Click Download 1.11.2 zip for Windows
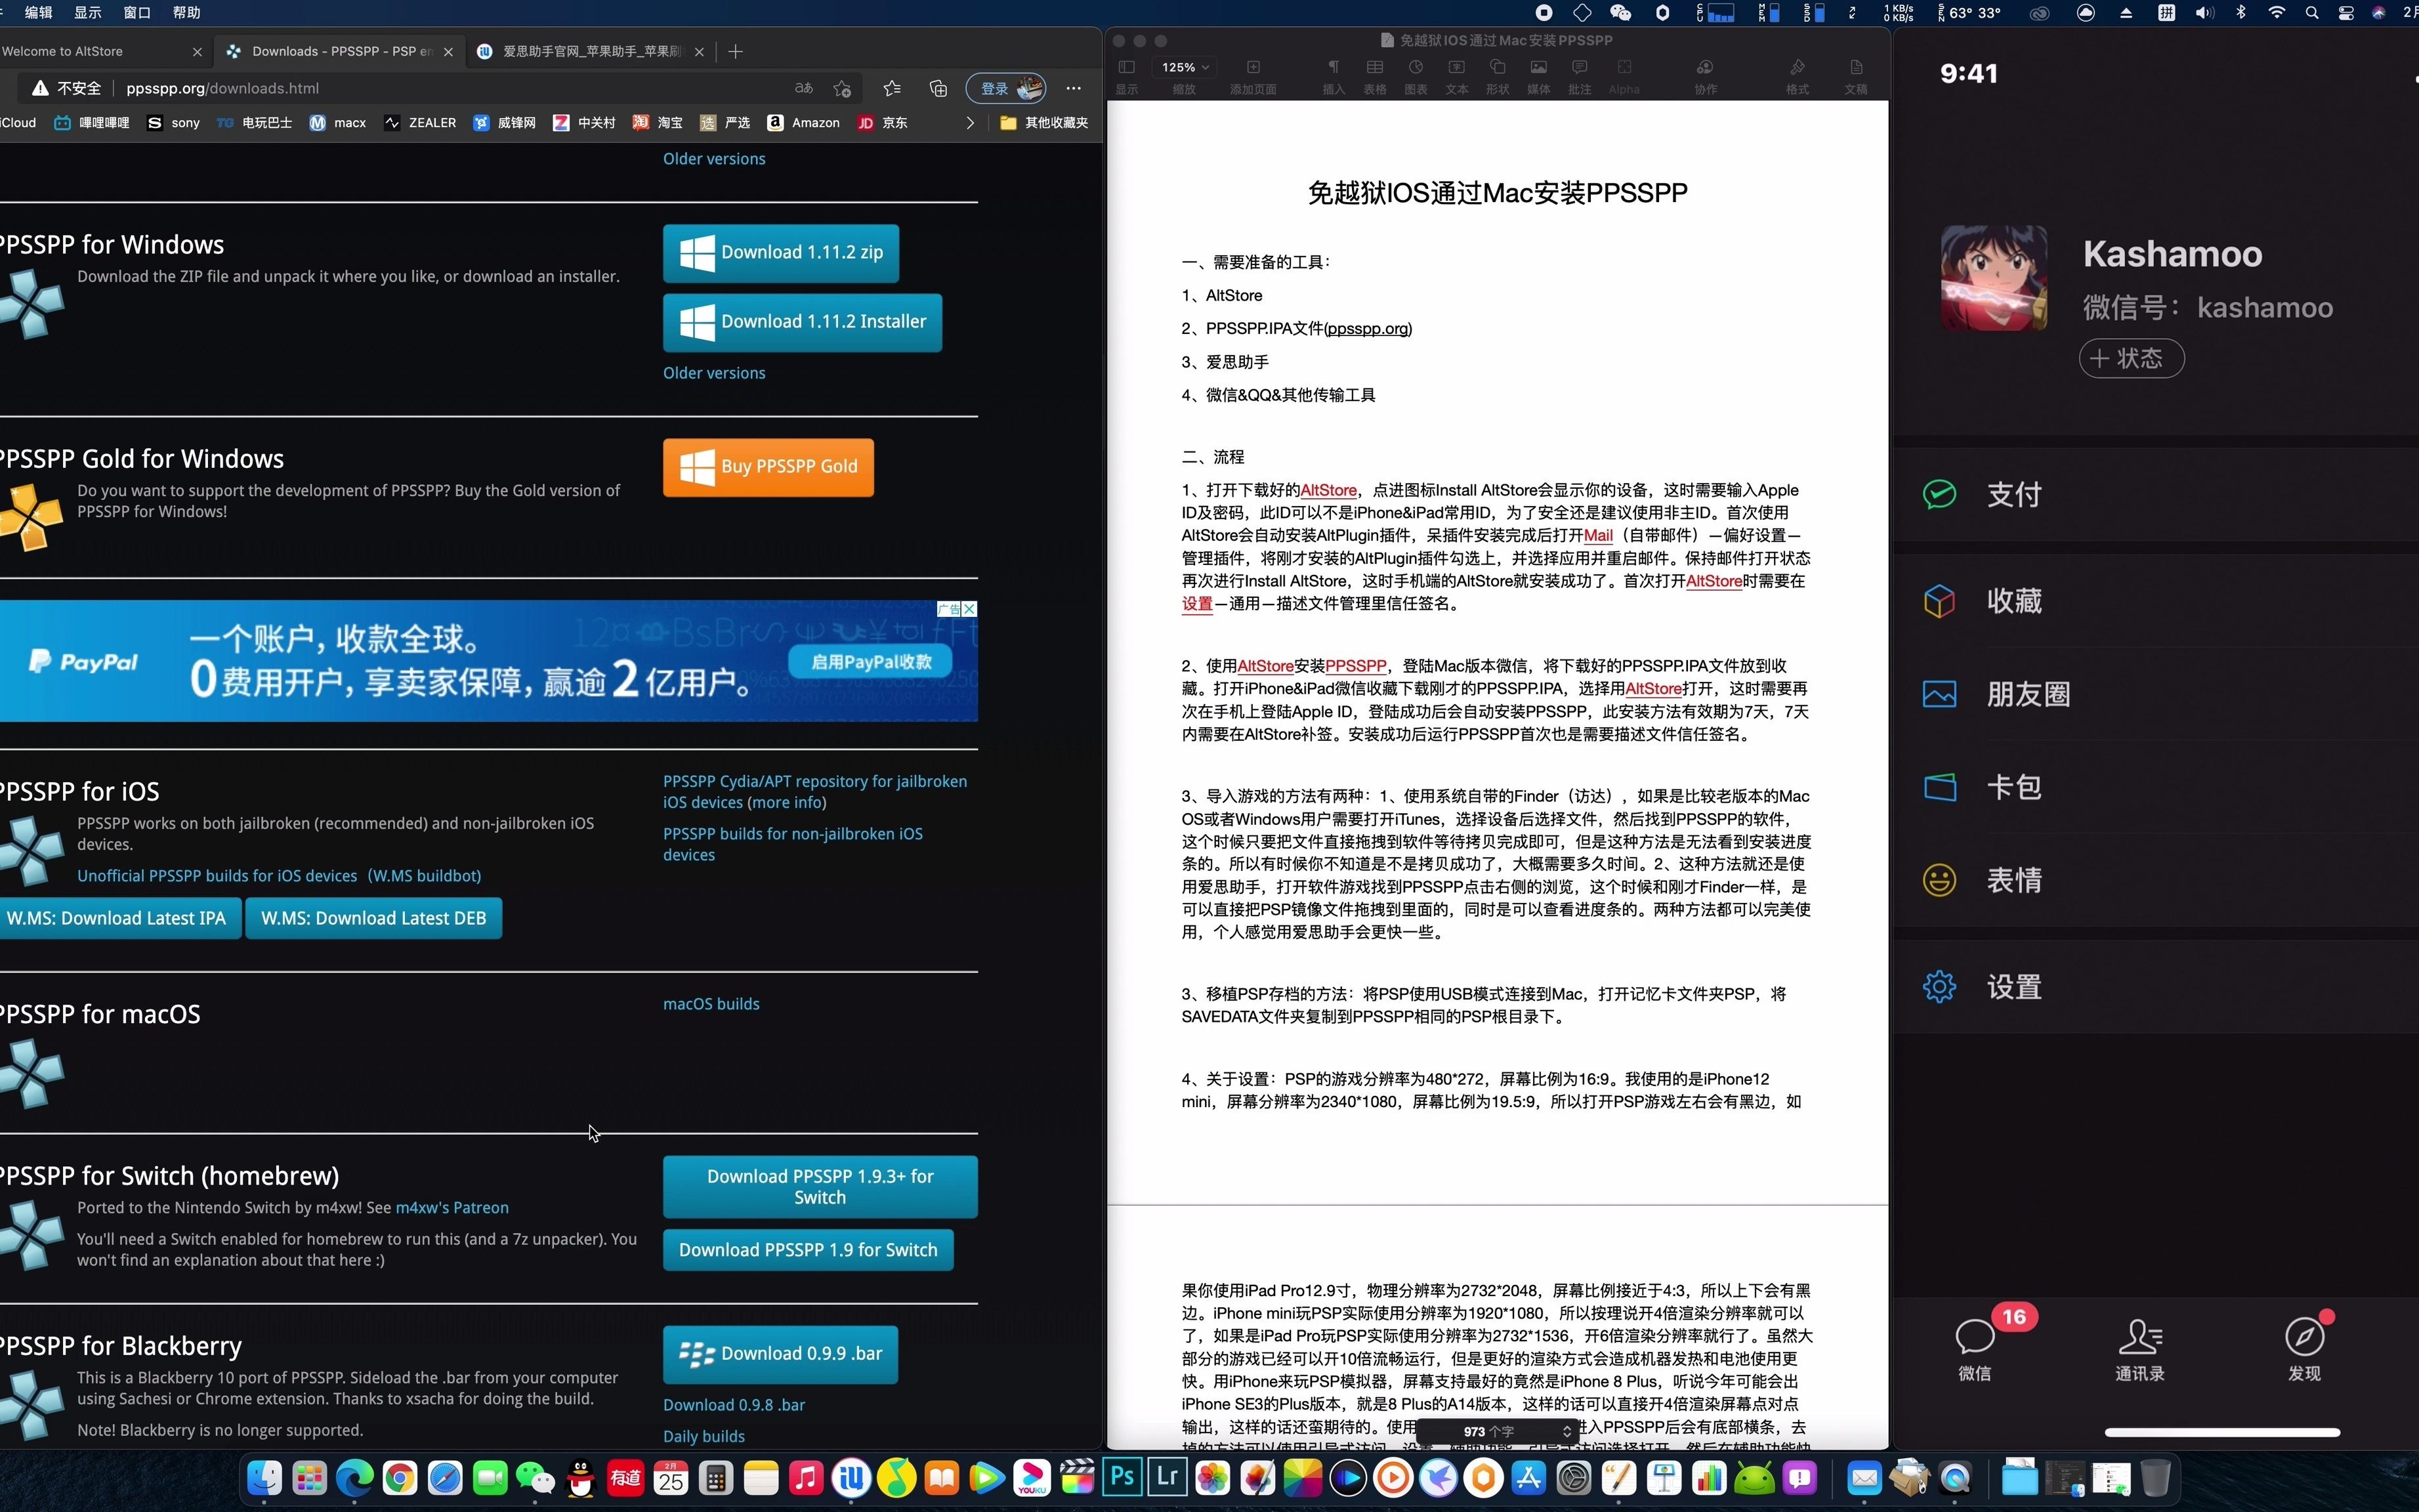This screenshot has height=1512, width=2419. click(781, 253)
